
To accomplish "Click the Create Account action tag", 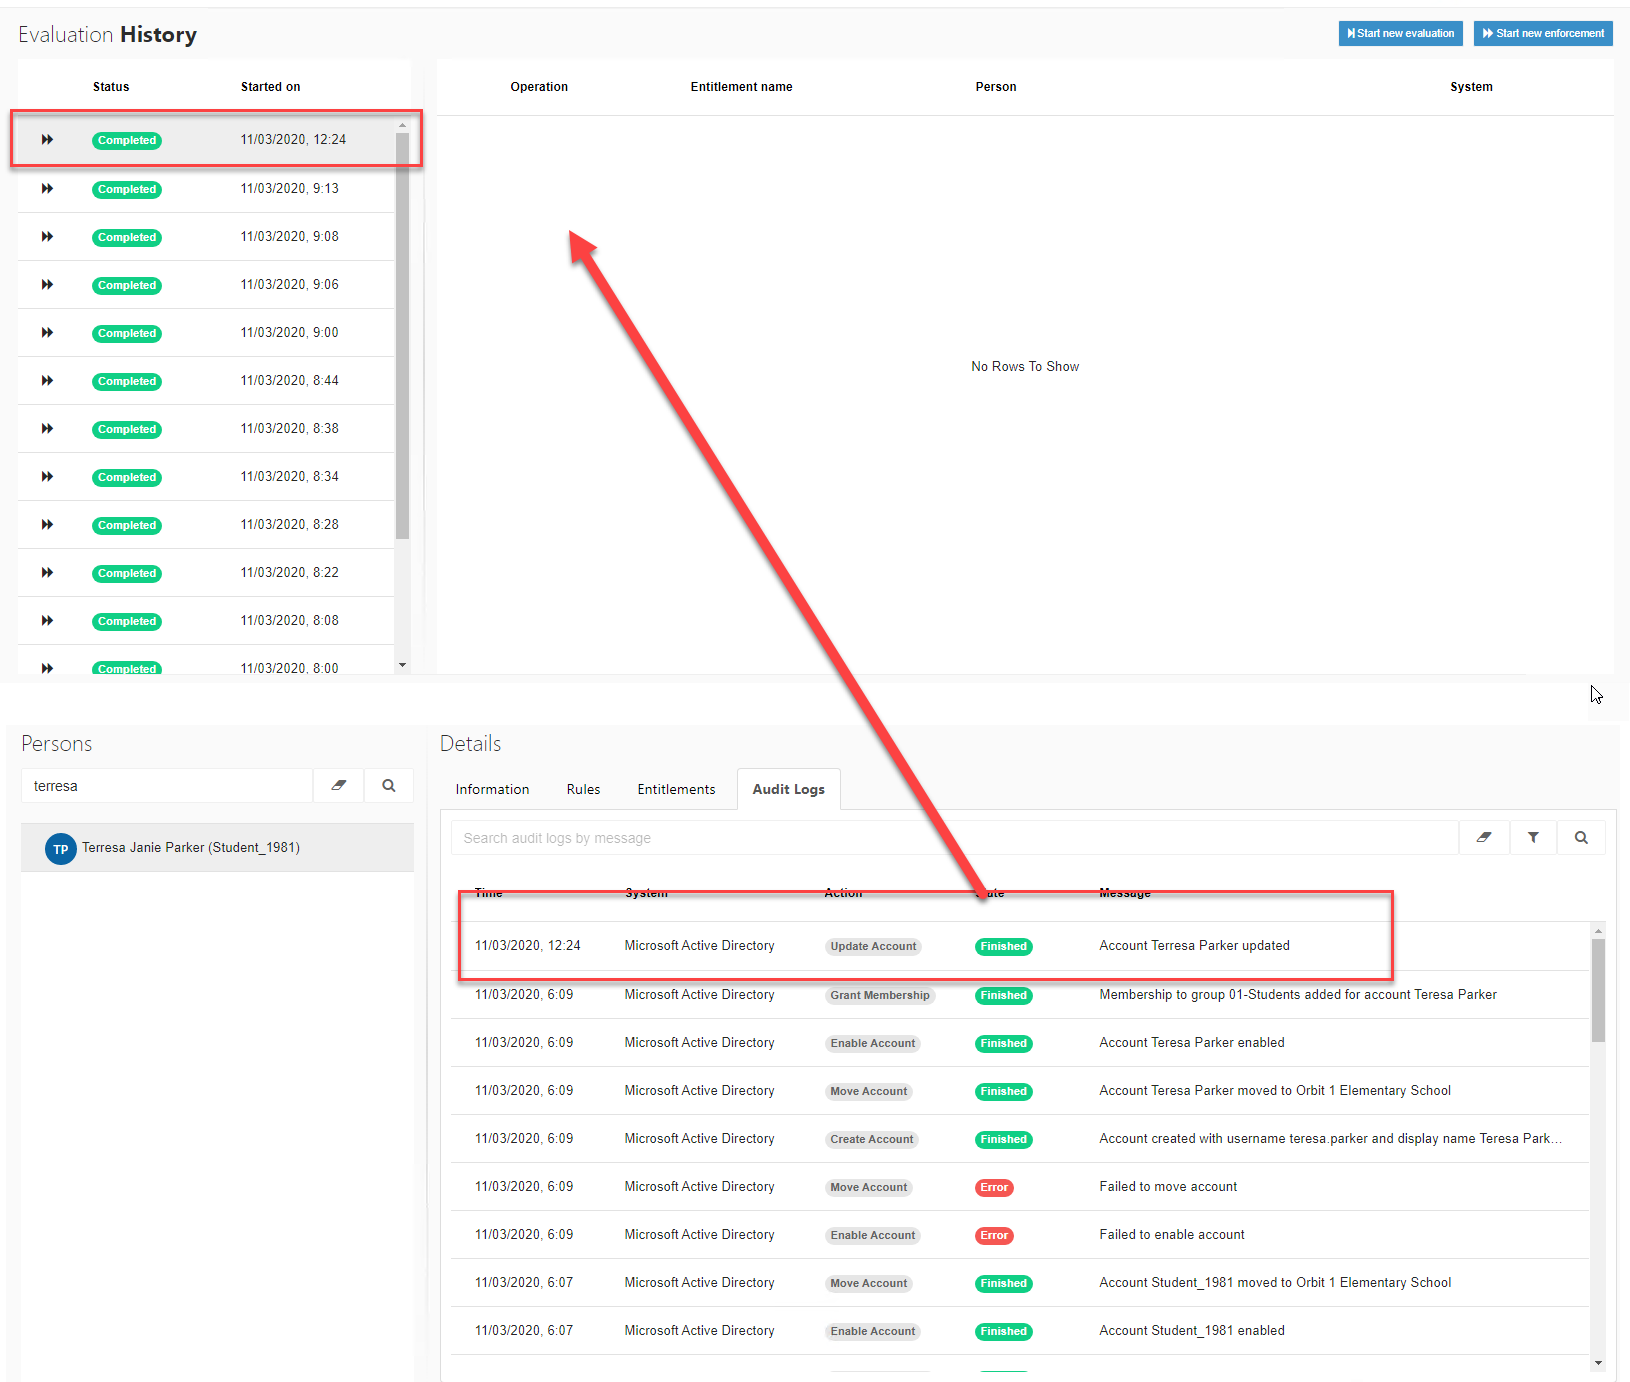I will 872,1140.
